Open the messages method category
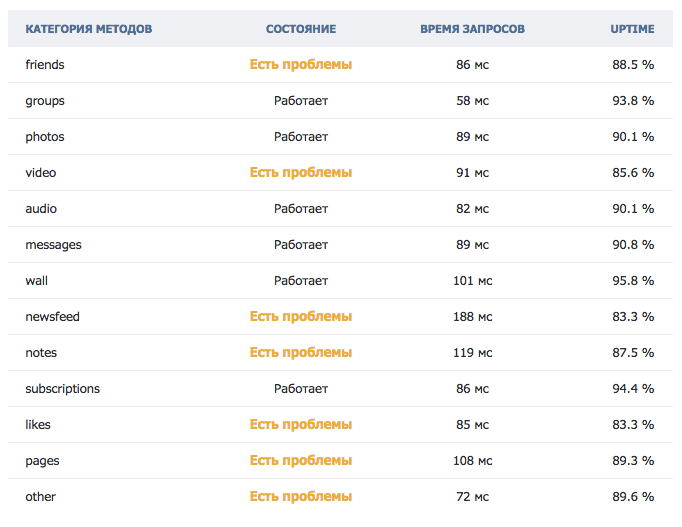This screenshot has width=682, height=527. [53, 245]
